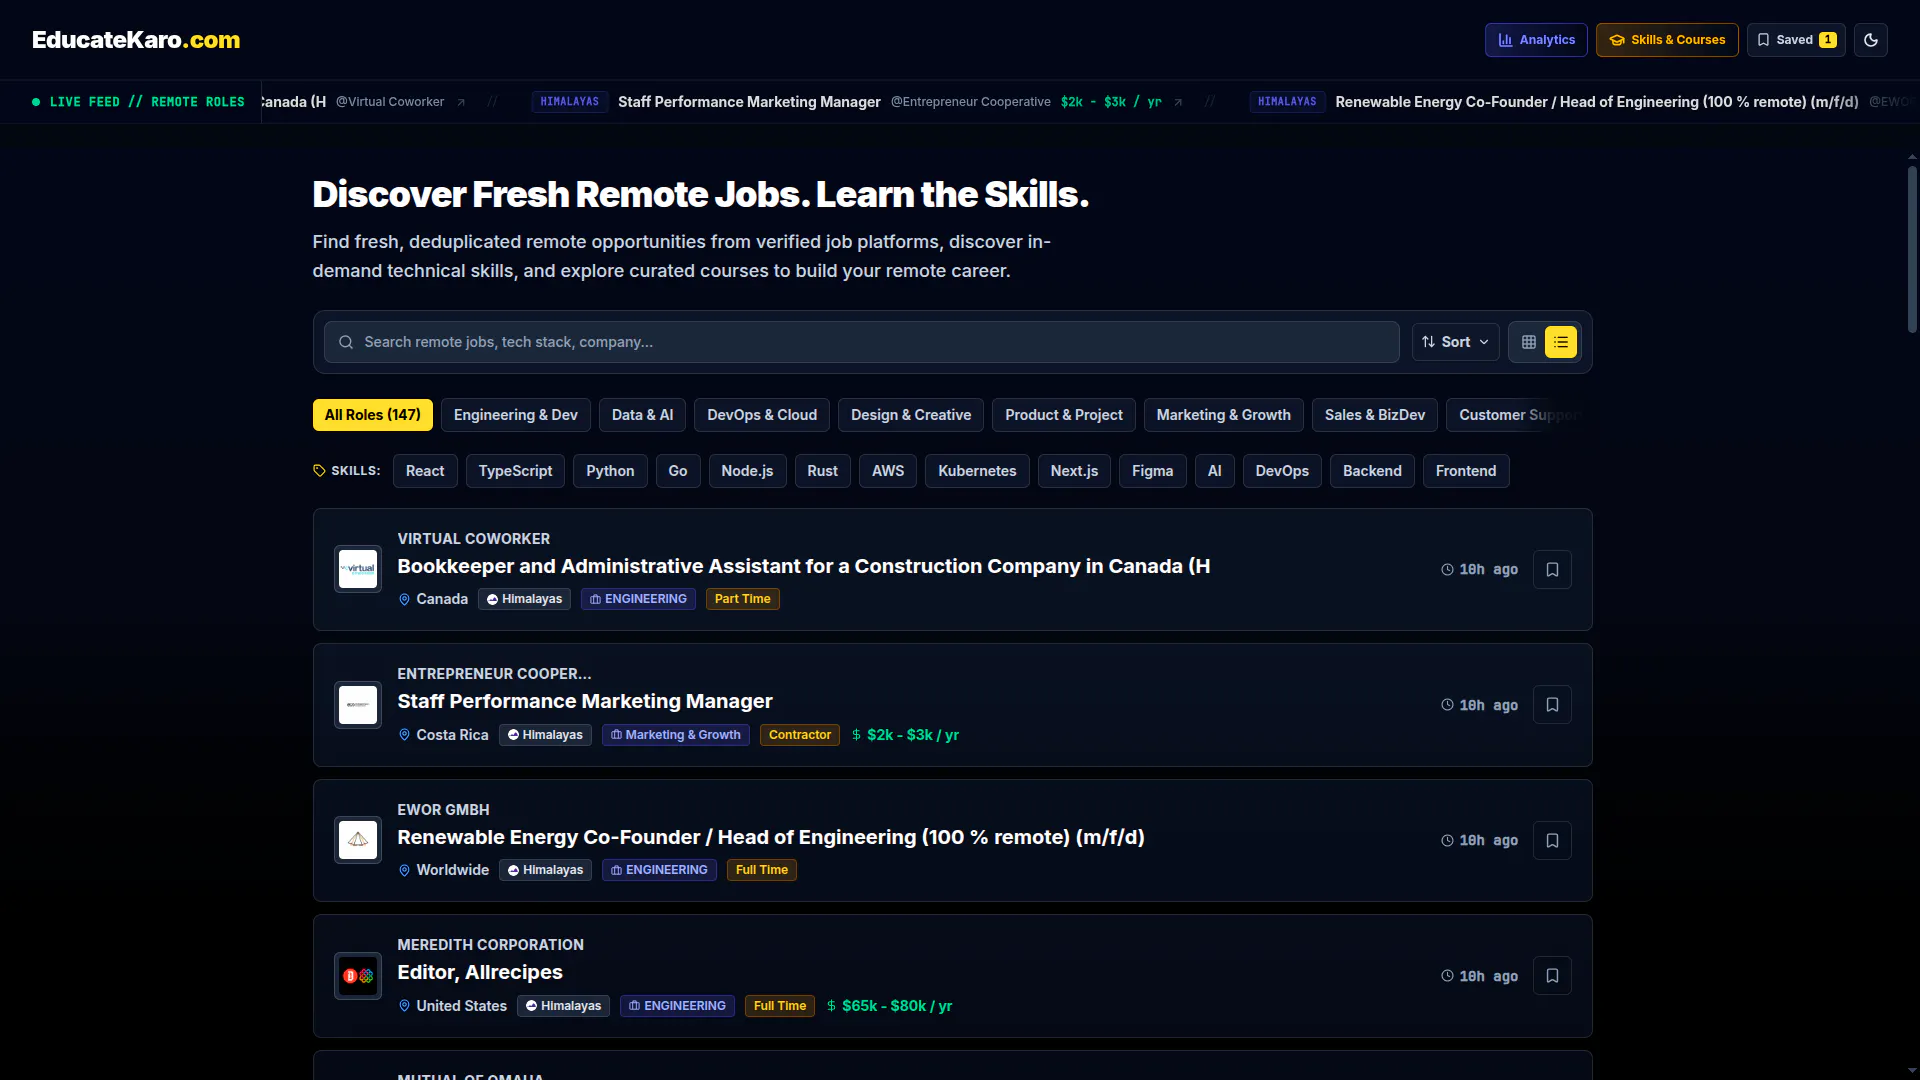1920x1080 pixels.
Task: Bookmark the Editor, Allrecipes job
Action: 1552,976
